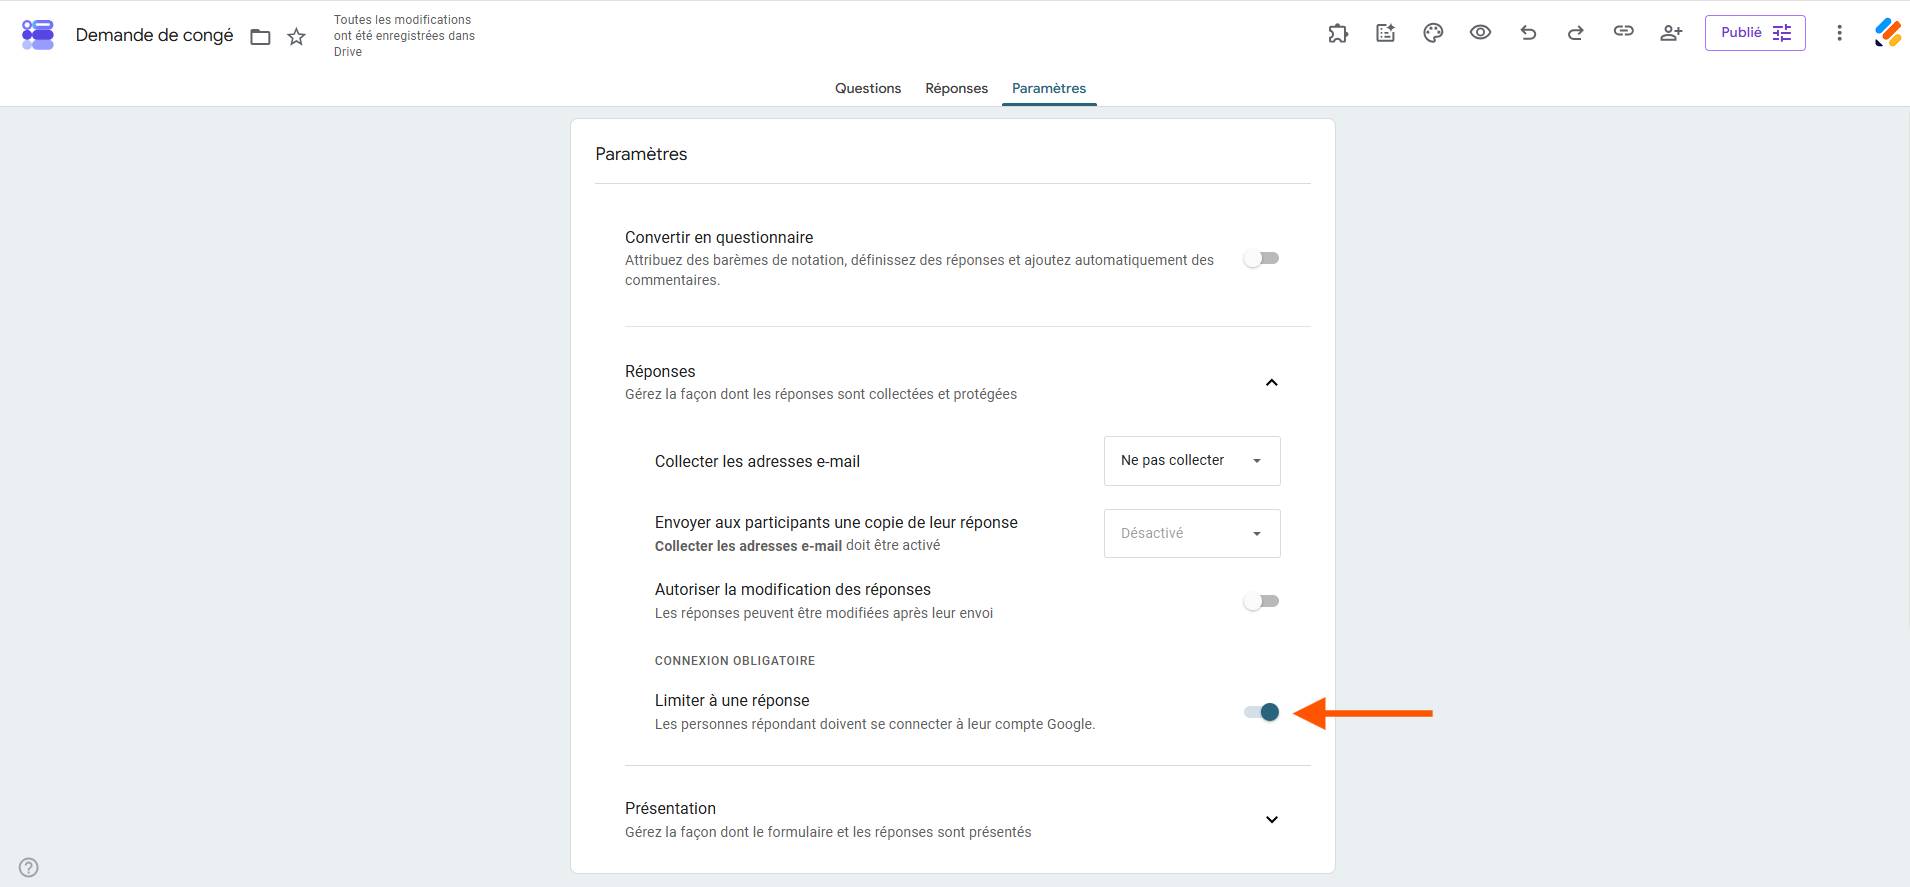Image resolution: width=1910 pixels, height=887 pixels.
Task: Switch to the Réponses tab
Action: (957, 88)
